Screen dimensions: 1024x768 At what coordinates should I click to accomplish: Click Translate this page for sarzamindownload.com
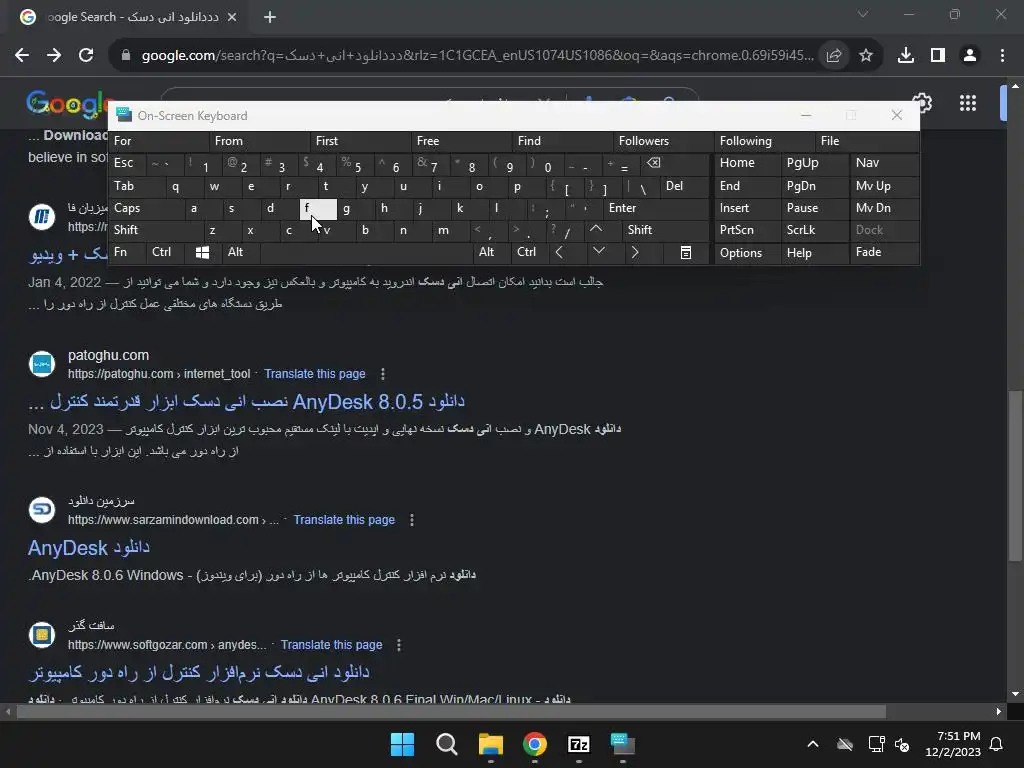point(344,520)
